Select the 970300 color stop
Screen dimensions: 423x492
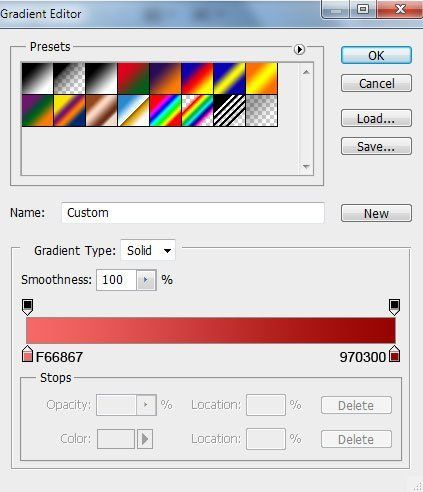coord(395,354)
